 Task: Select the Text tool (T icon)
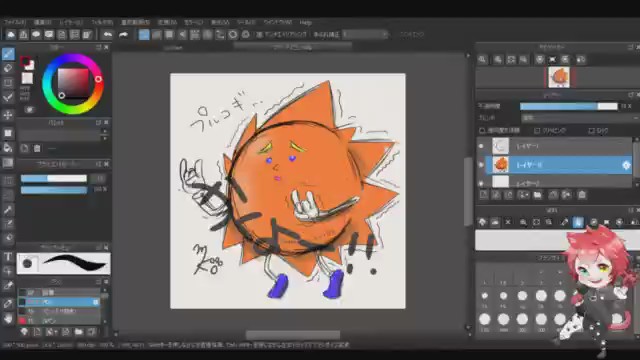[x=8, y=257]
